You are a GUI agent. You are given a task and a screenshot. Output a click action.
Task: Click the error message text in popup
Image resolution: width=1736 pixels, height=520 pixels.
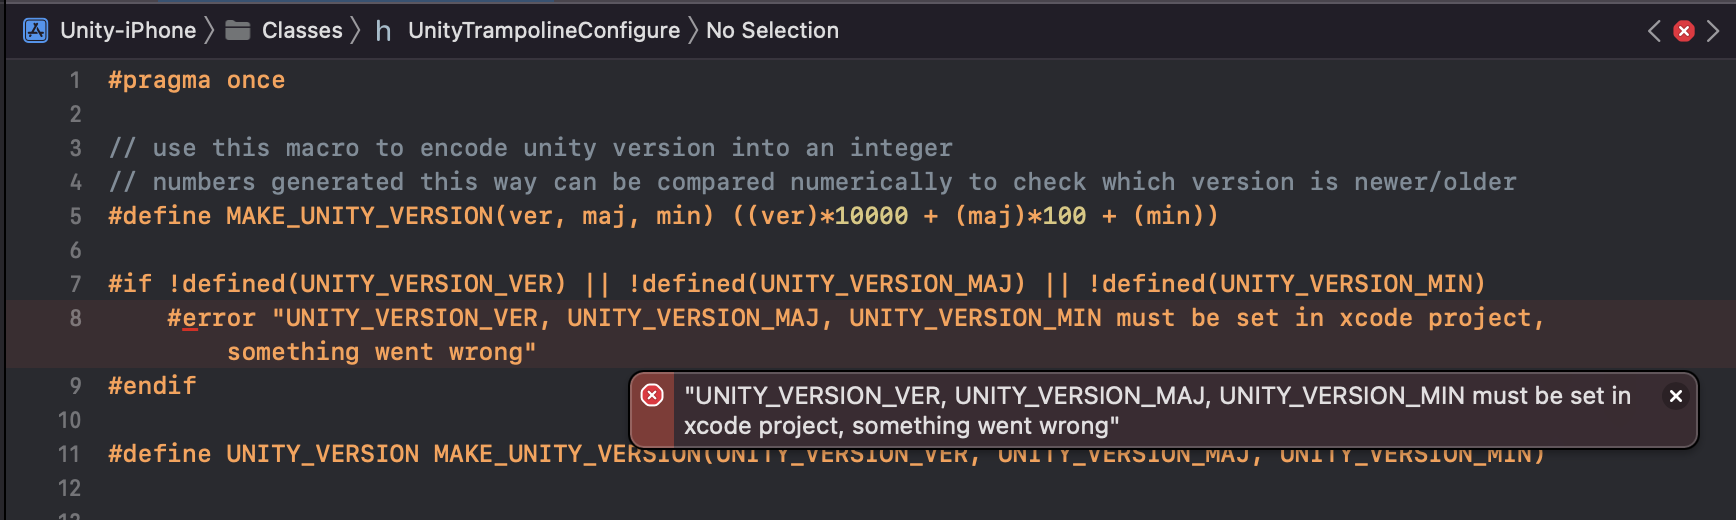pos(1156,410)
